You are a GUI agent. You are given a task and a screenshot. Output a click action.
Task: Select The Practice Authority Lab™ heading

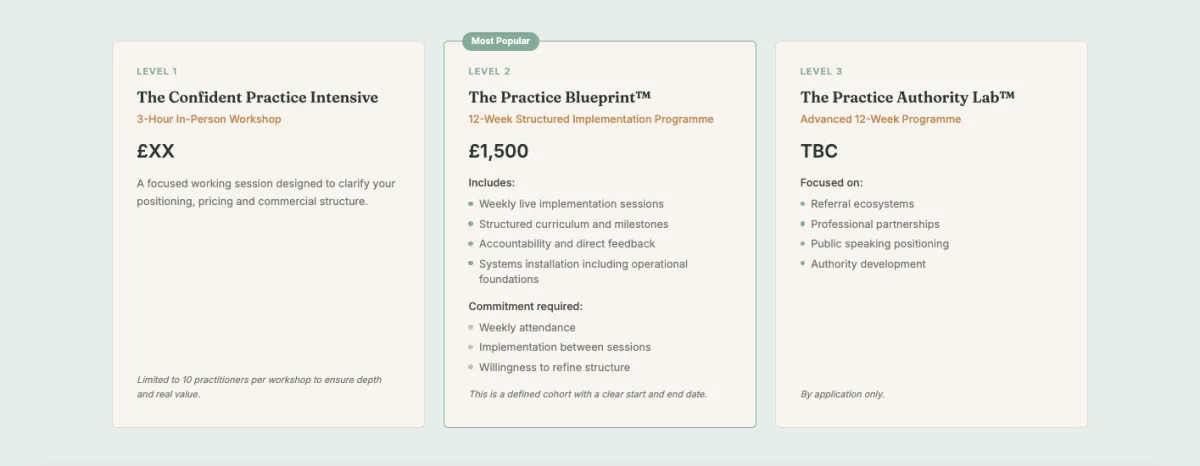coord(908,98)
